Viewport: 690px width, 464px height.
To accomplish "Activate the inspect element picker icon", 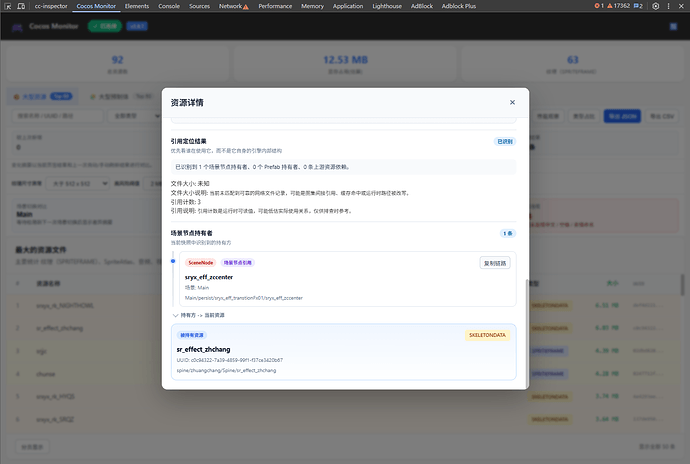I will coord(7,6).
